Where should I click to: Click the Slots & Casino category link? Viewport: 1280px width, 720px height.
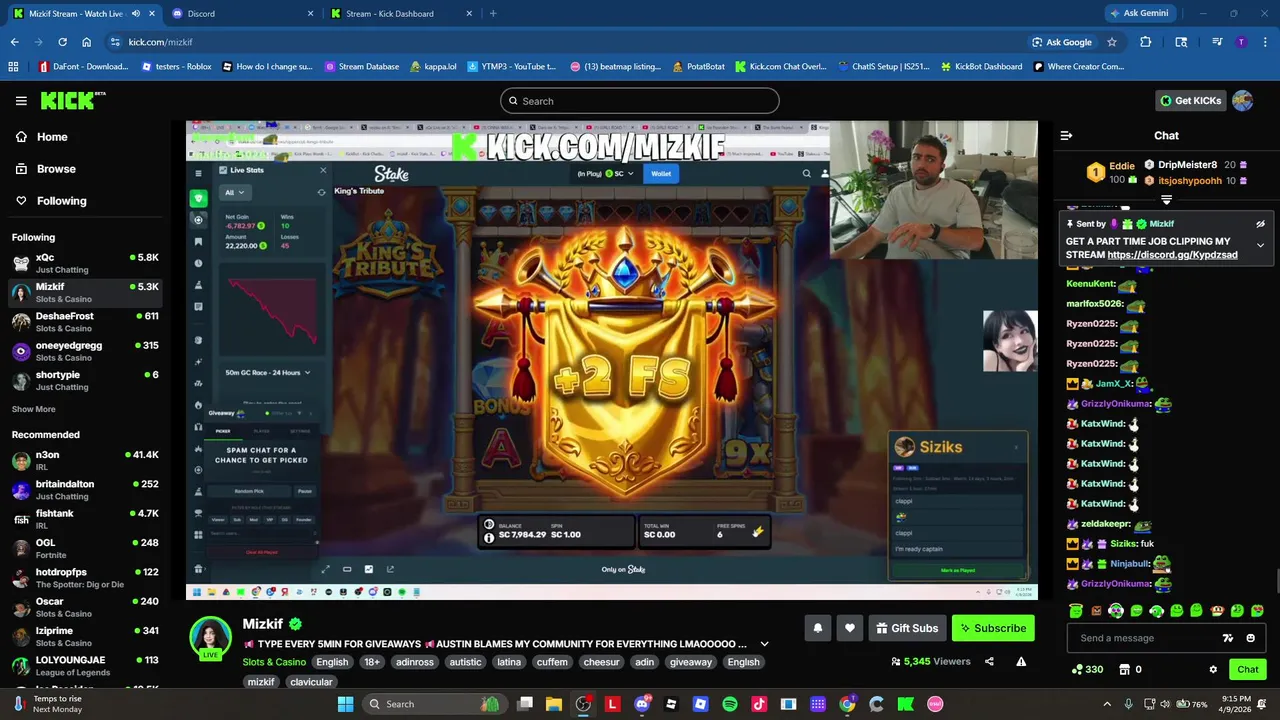[274, 662]
